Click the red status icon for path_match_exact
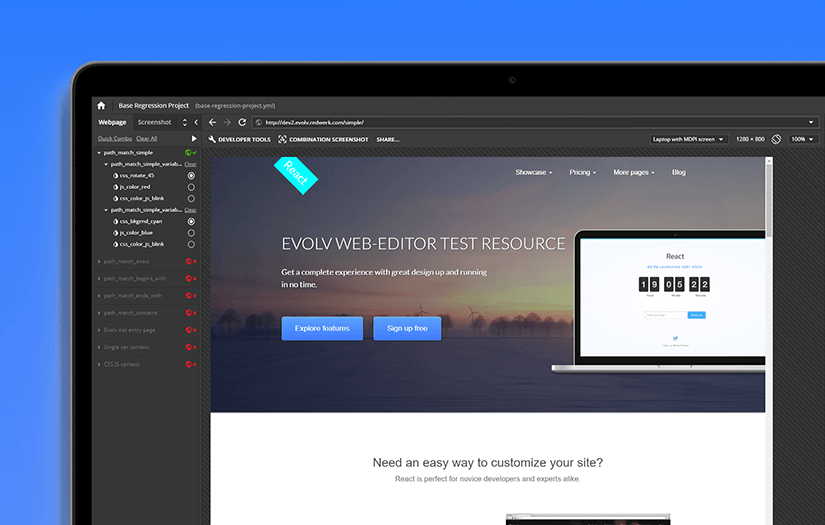Image resolution: width=825 pixels, height=525 pixels. [x=190, y=261]
